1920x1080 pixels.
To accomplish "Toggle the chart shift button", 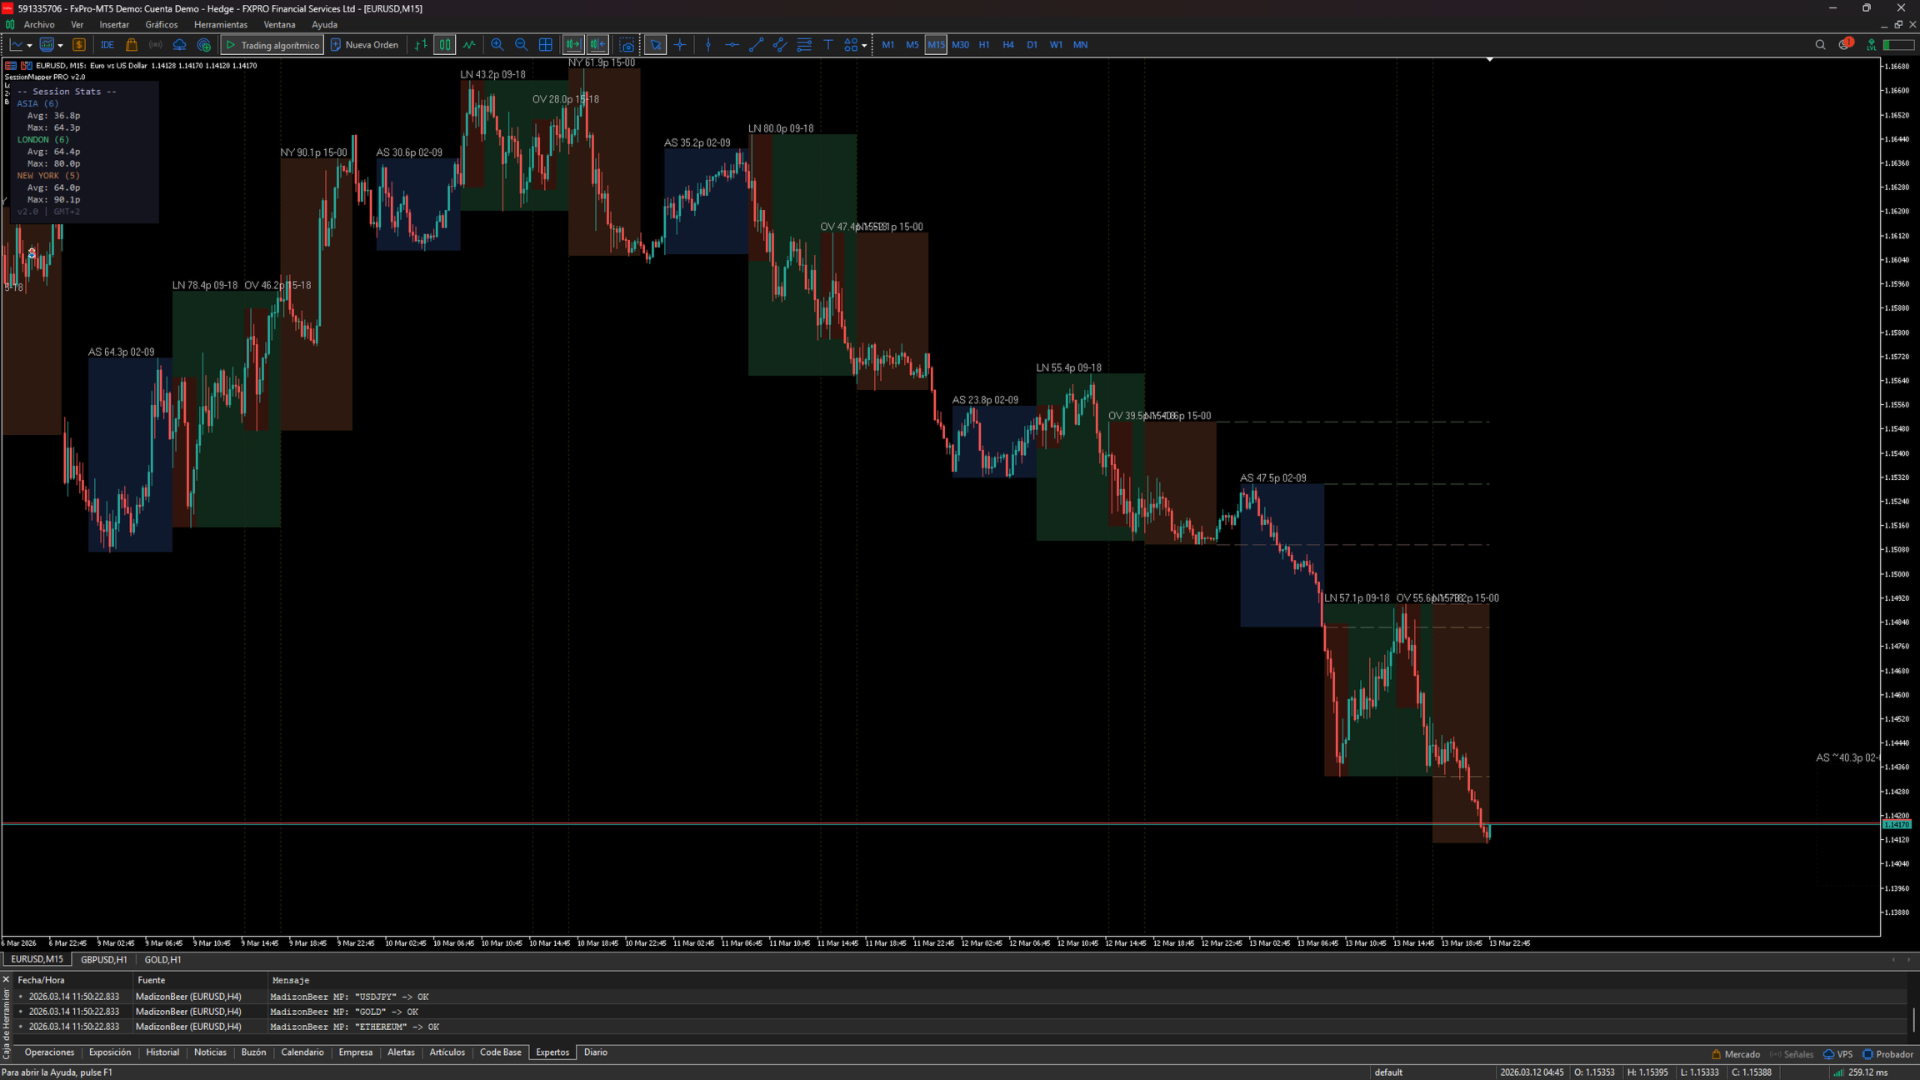I will pyautogui.click(x=598, y=45).
